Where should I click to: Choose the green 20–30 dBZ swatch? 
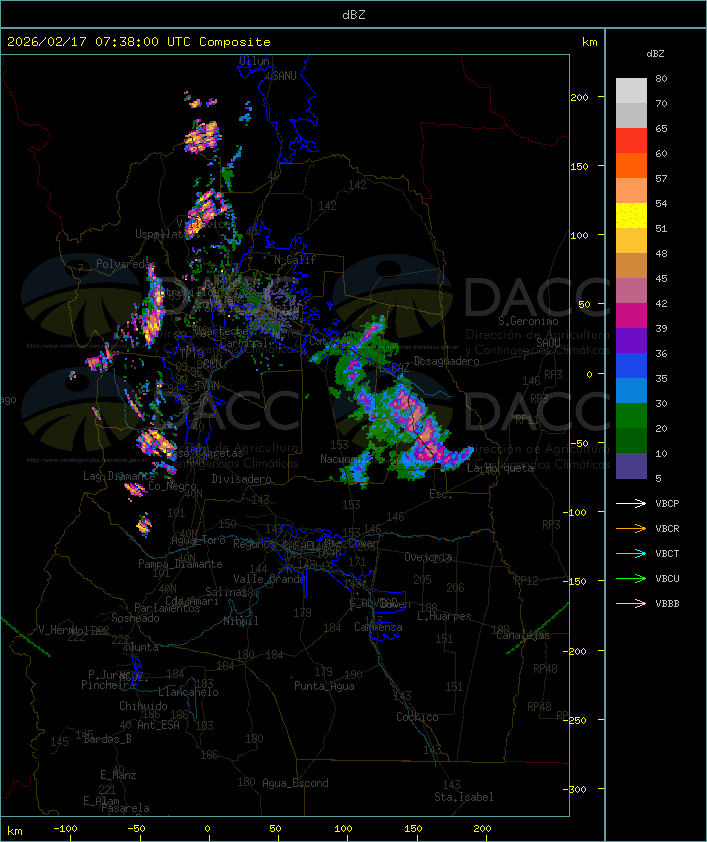pyautogui.click(x=631, y=416)
